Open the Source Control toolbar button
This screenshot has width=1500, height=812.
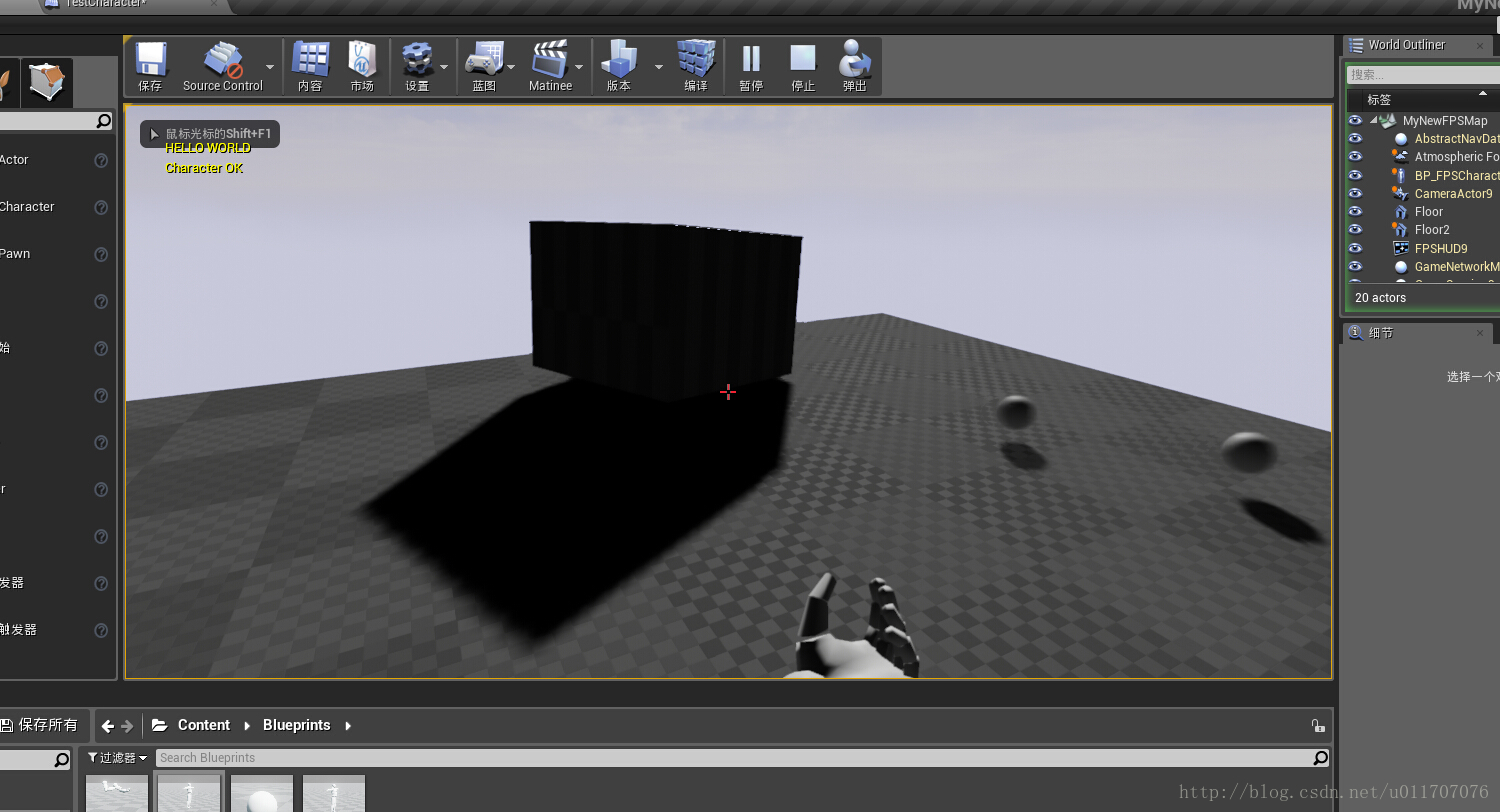[x=222, y=67]
